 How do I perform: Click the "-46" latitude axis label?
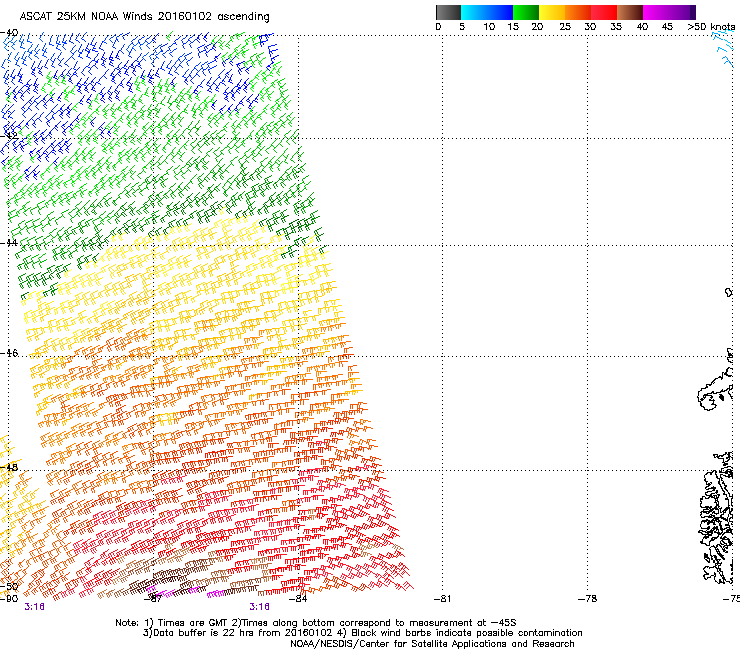pyautogui.click(x=9, y=353)
